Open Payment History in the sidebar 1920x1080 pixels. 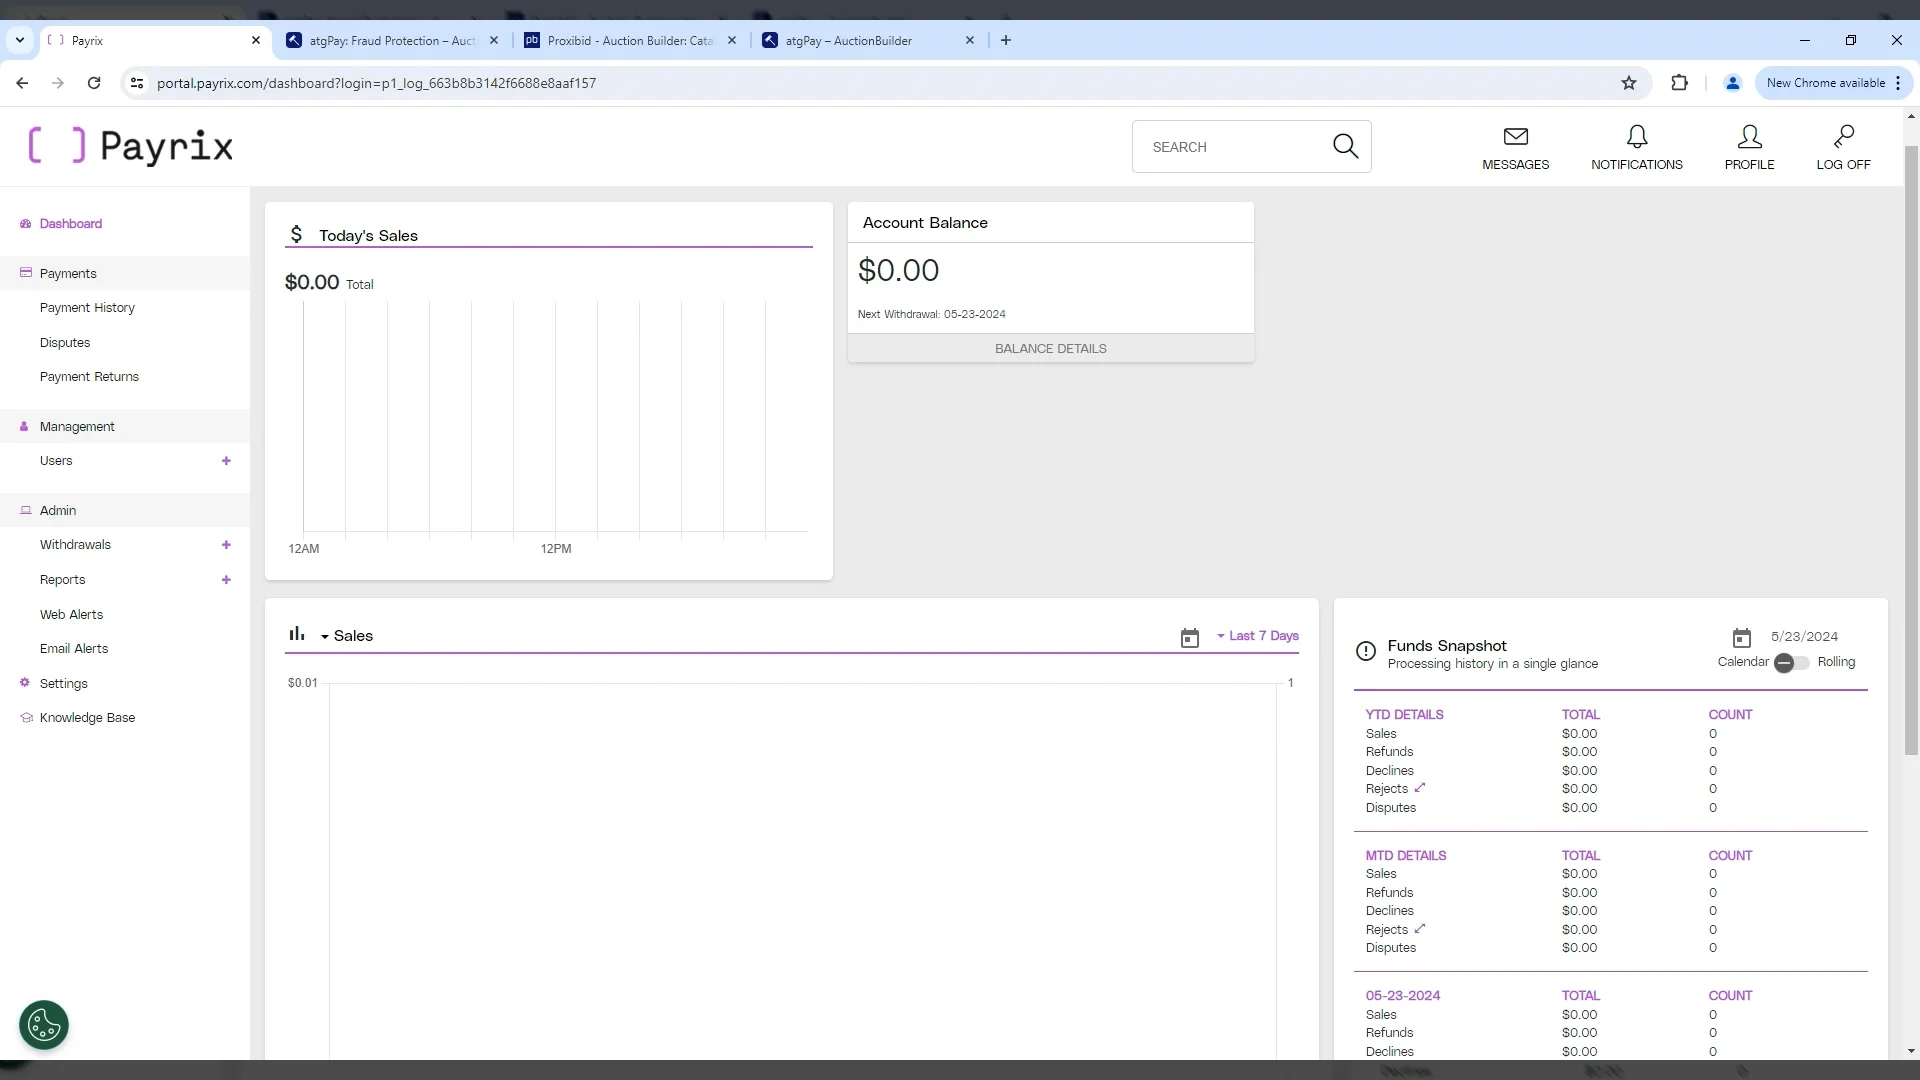click(87, 308)
